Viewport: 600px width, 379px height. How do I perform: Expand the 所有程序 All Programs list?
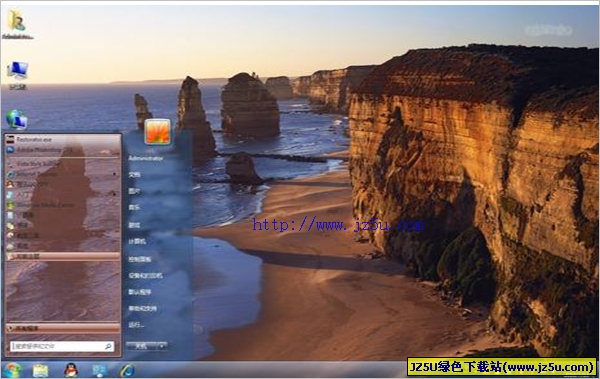(64, 328)
